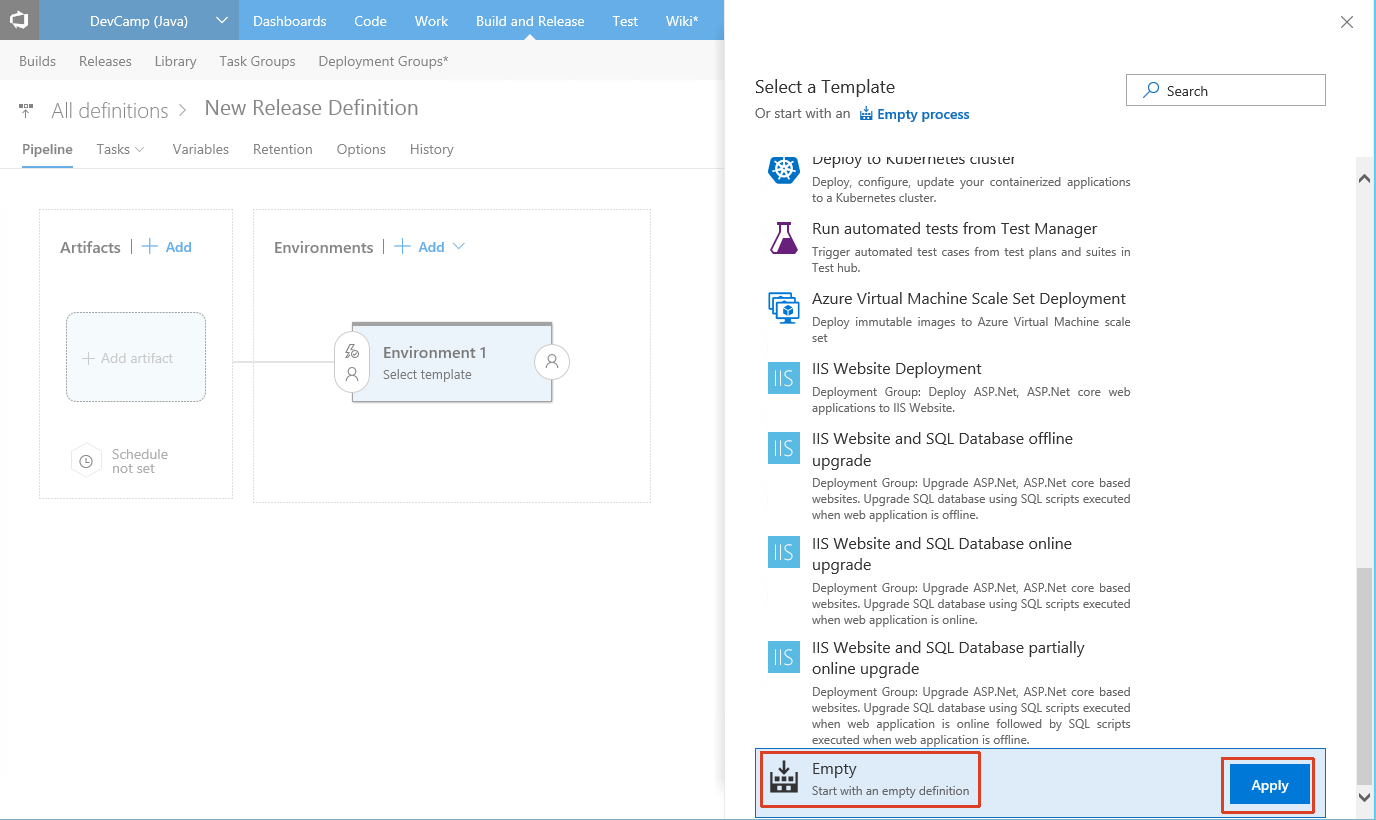Select the Test Manager flask icon

pos(784,238)
